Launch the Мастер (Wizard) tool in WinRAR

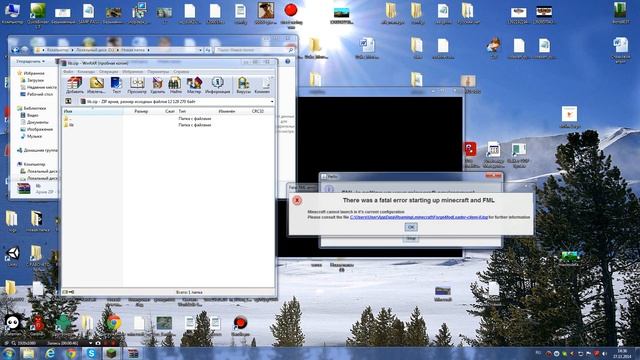click(x=194, y=85)
